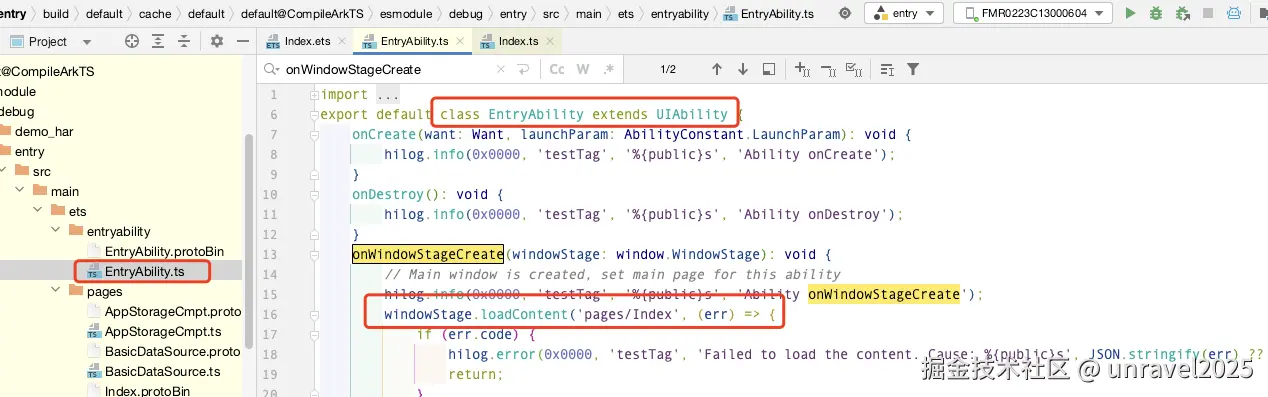
Task: Switch to the Index.ts tab
Action: [x=518, y=41]
